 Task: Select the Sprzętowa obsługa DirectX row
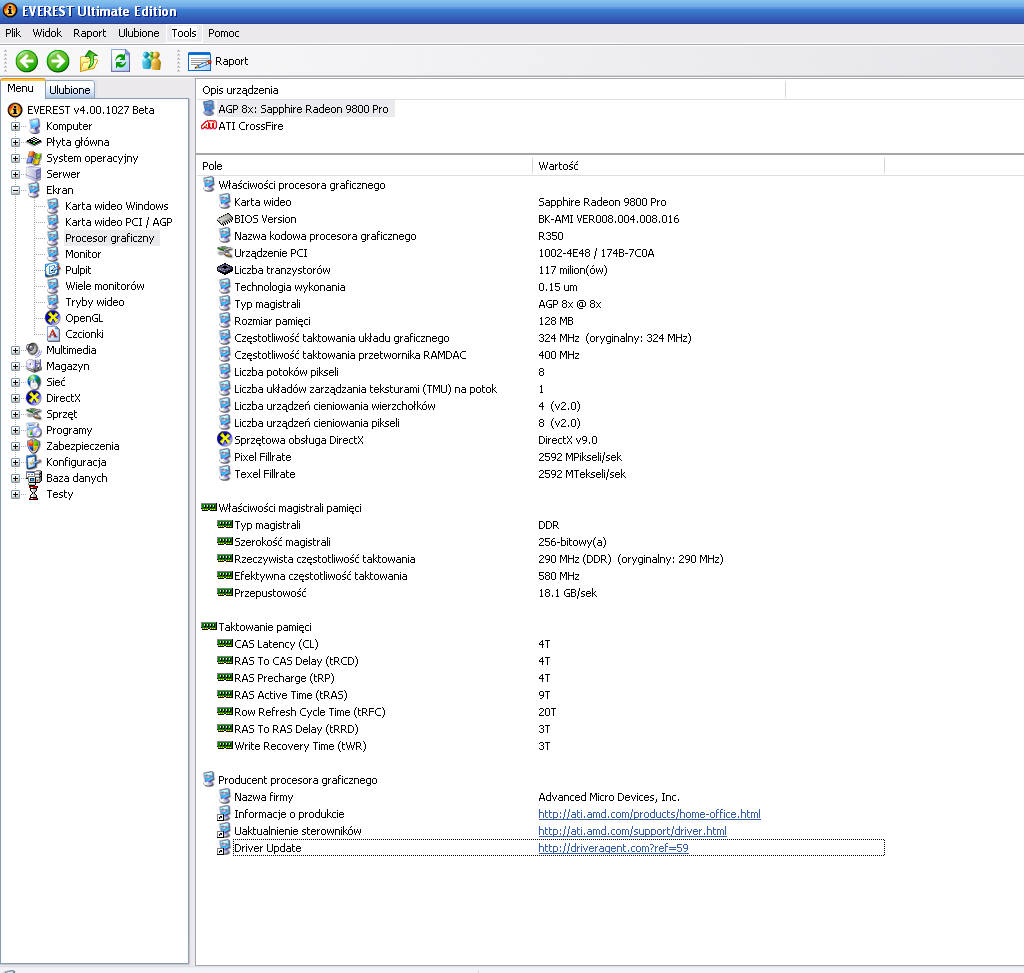click(551, 440)
